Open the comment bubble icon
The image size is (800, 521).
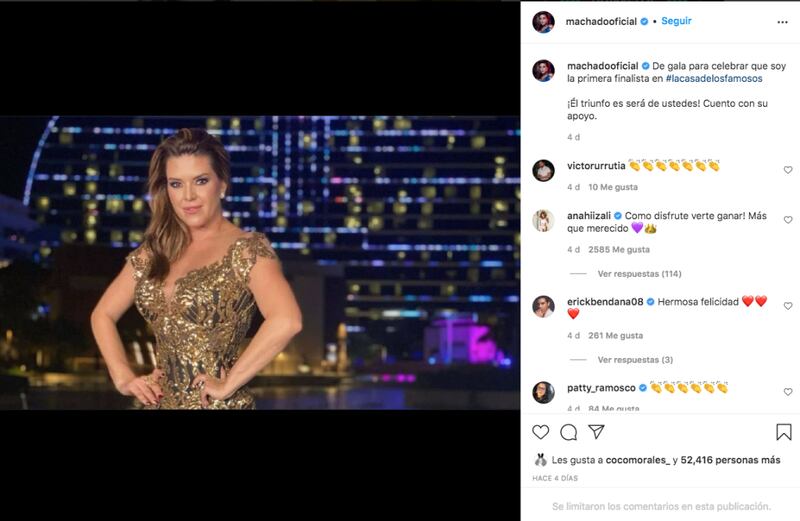[x=568, y=432]
